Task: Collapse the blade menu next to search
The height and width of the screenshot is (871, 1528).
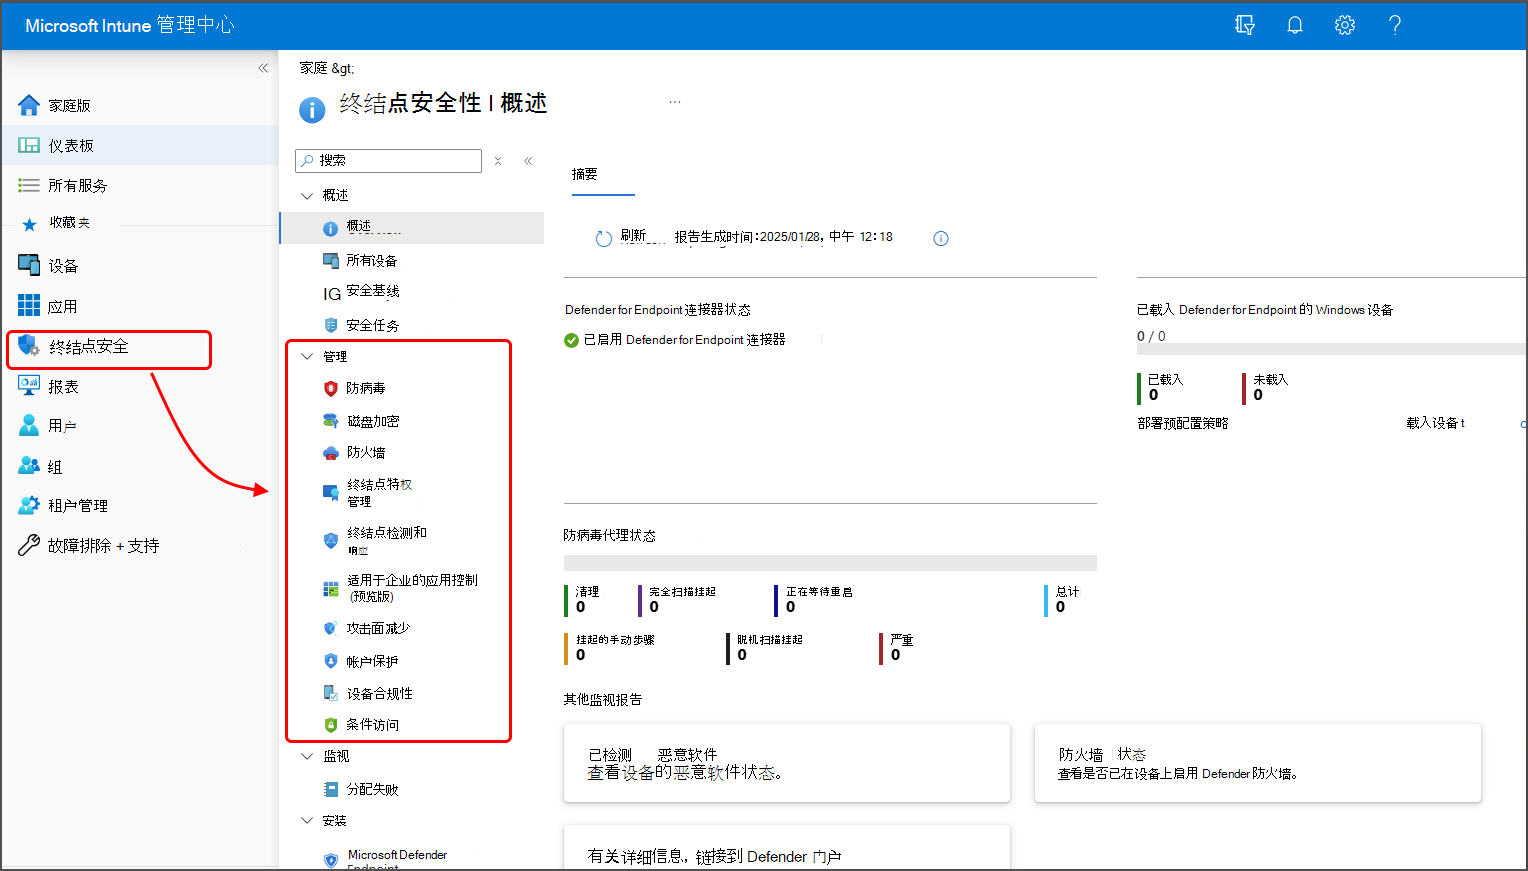Action: (528, 161)
